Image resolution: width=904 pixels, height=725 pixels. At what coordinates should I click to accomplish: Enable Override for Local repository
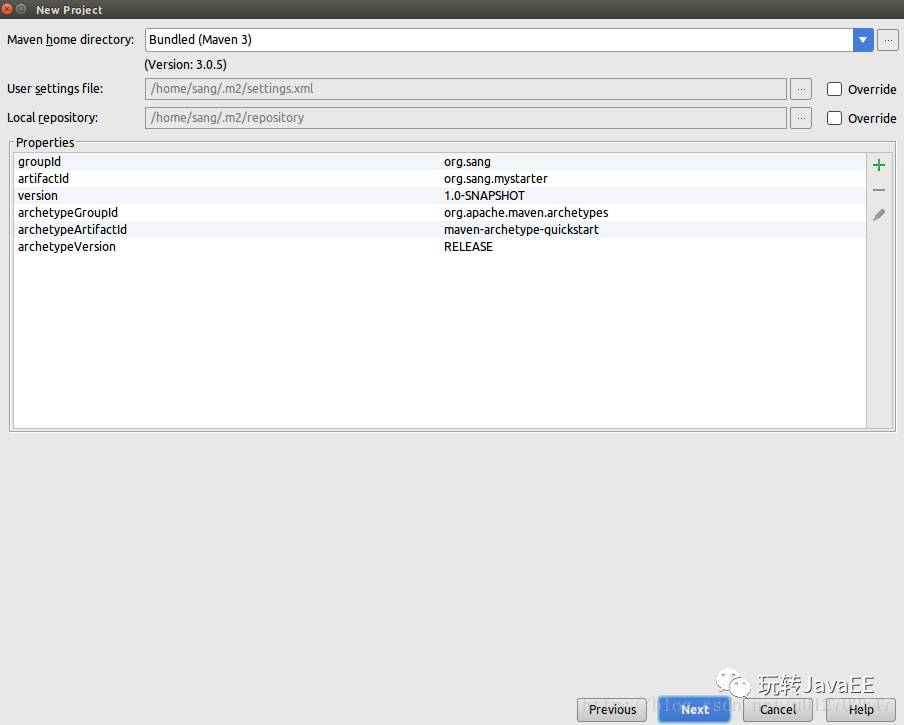point(834,118)
